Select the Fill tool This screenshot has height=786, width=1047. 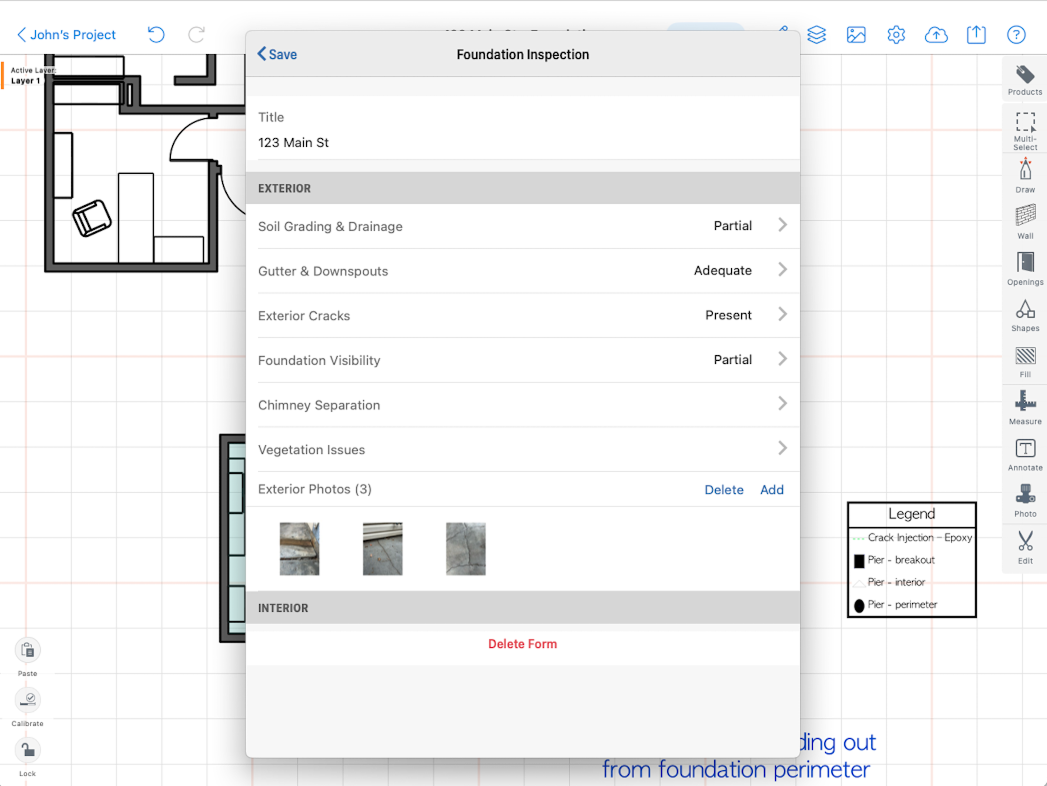pos(1025,362)
